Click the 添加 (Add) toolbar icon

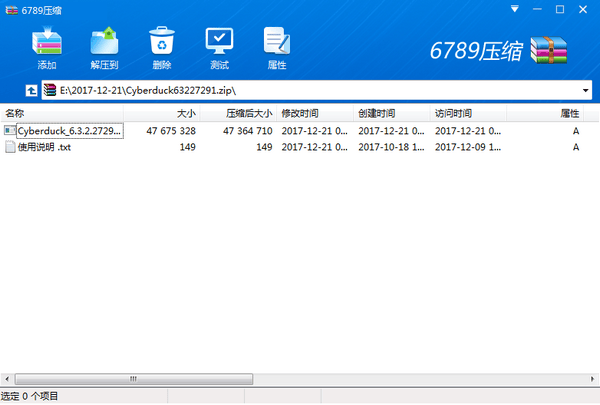click(x=47, y=41)
